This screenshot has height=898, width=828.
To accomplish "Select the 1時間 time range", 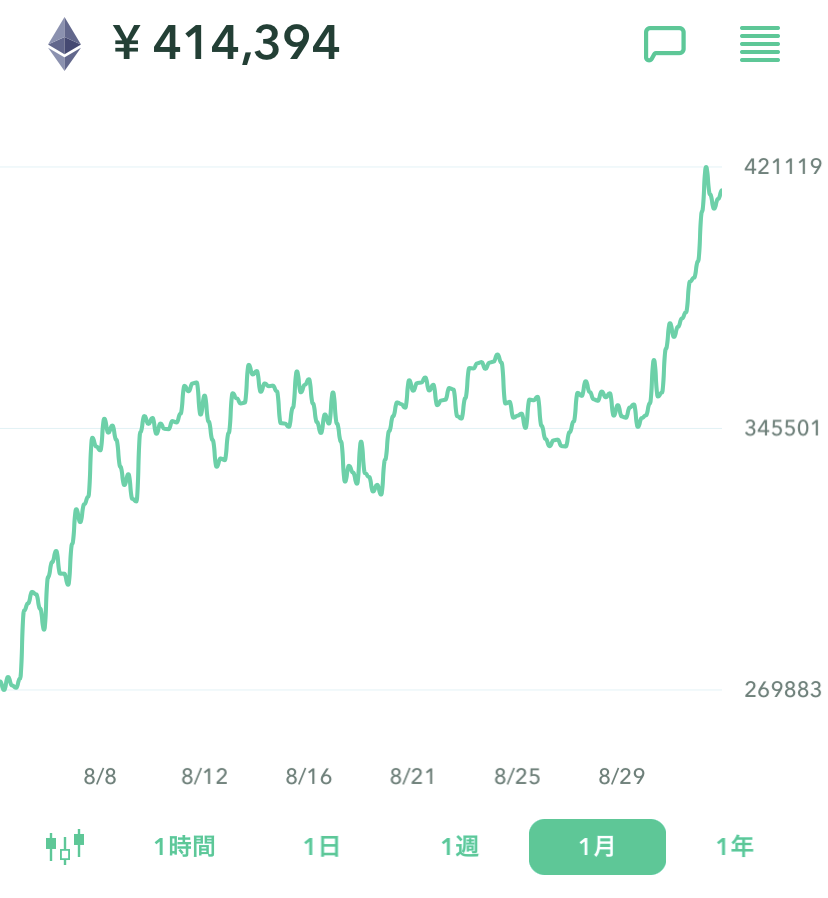I will click(184, 847).
